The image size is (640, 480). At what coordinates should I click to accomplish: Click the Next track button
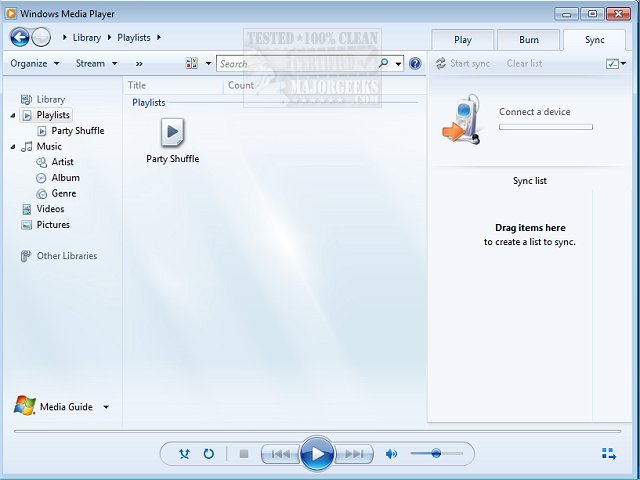(354, 453)
